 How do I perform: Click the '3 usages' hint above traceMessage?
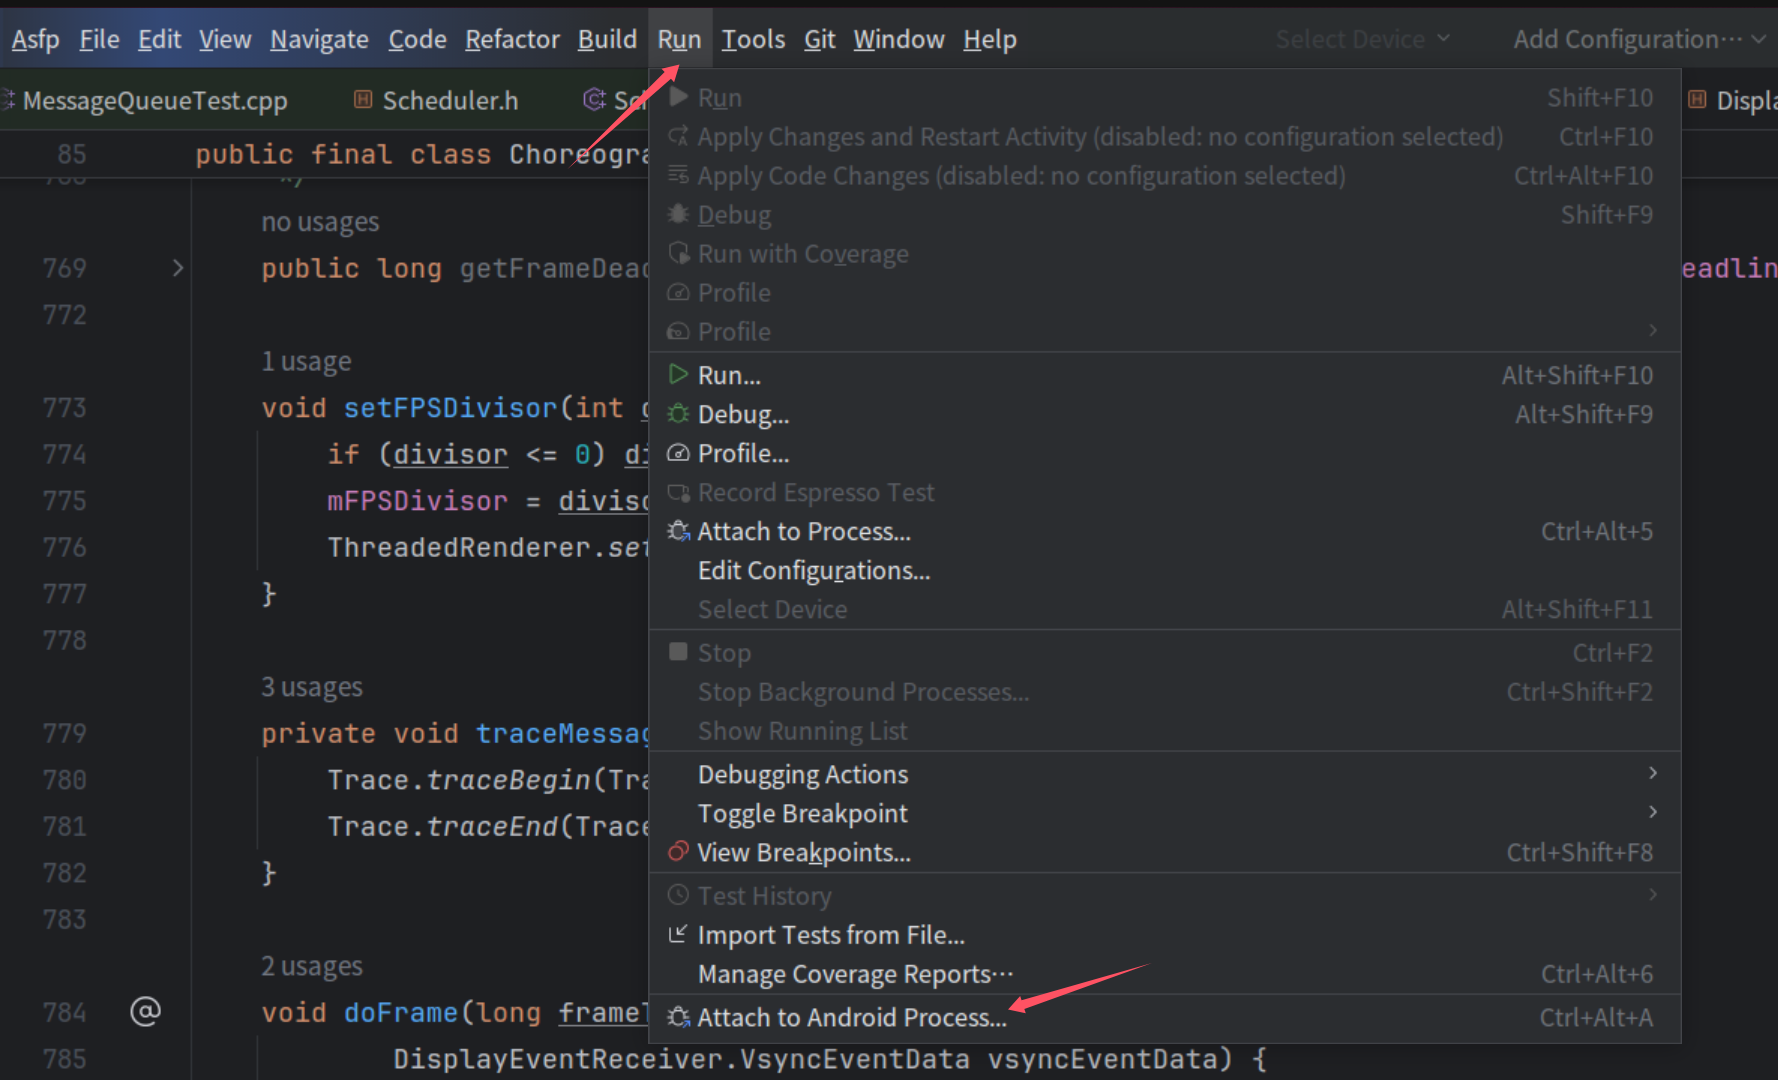(312, 687)
